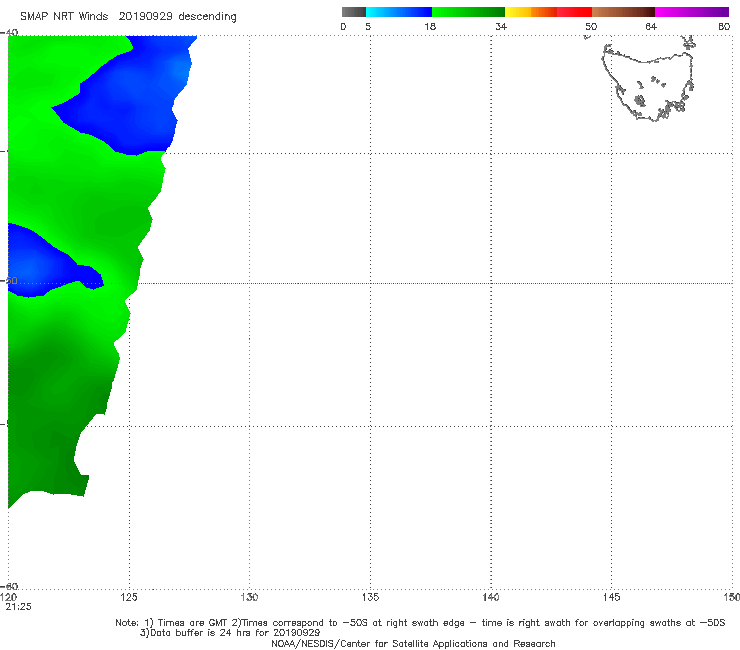Viewport: 740px width, 650px height.
Task: Click the color bar label '34'
Action: click(x=501, y=27)
